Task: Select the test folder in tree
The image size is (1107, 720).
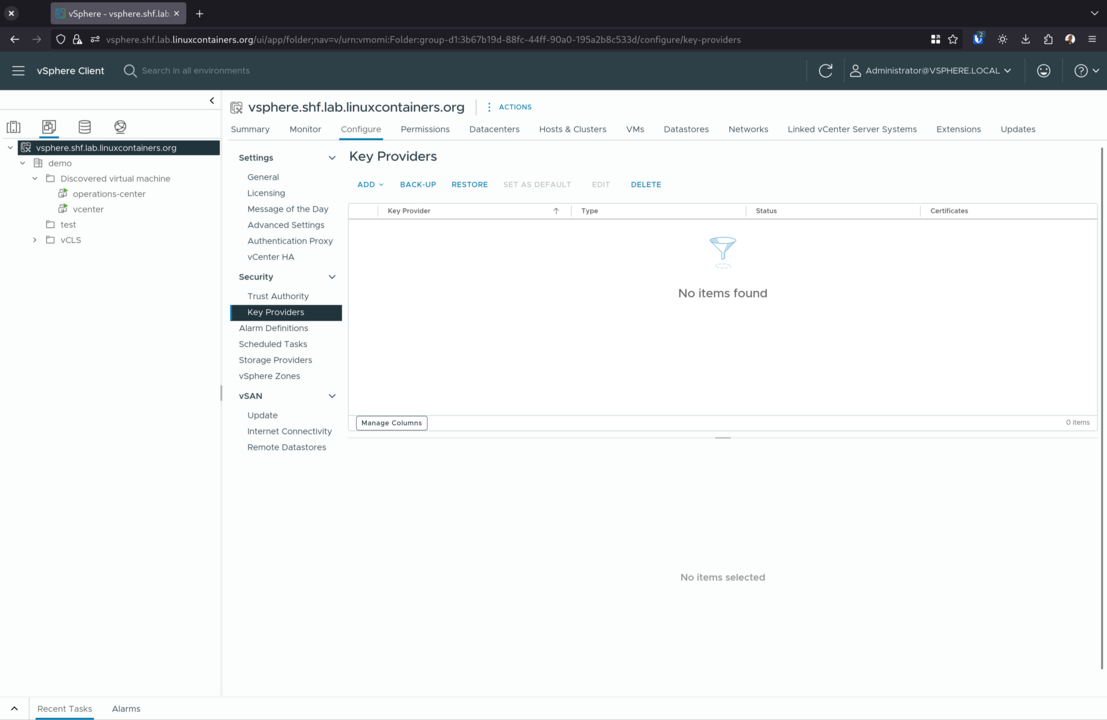Action: click(x=68, y=224)
